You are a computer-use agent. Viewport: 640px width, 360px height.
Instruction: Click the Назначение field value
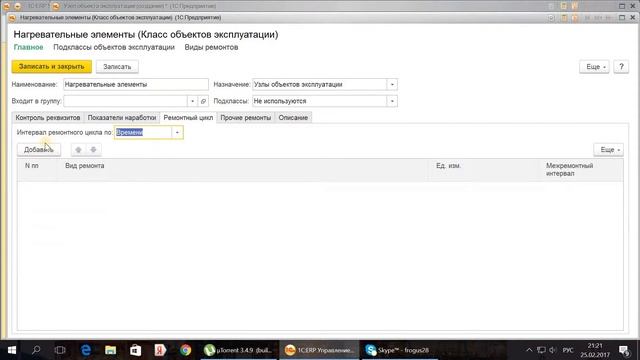tap(319, 84)
